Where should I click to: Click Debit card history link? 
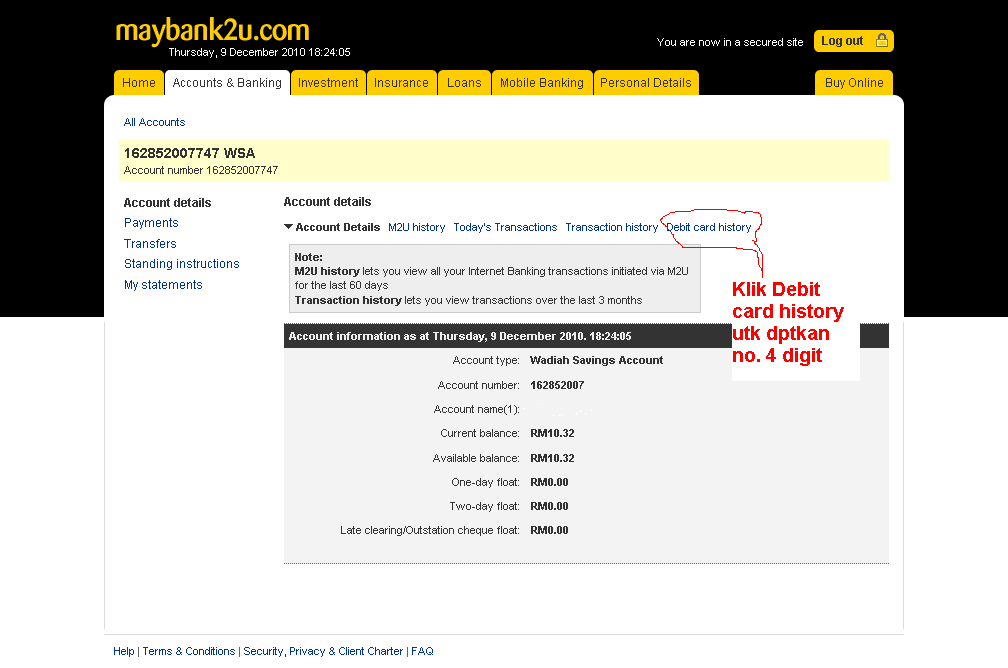708,227
